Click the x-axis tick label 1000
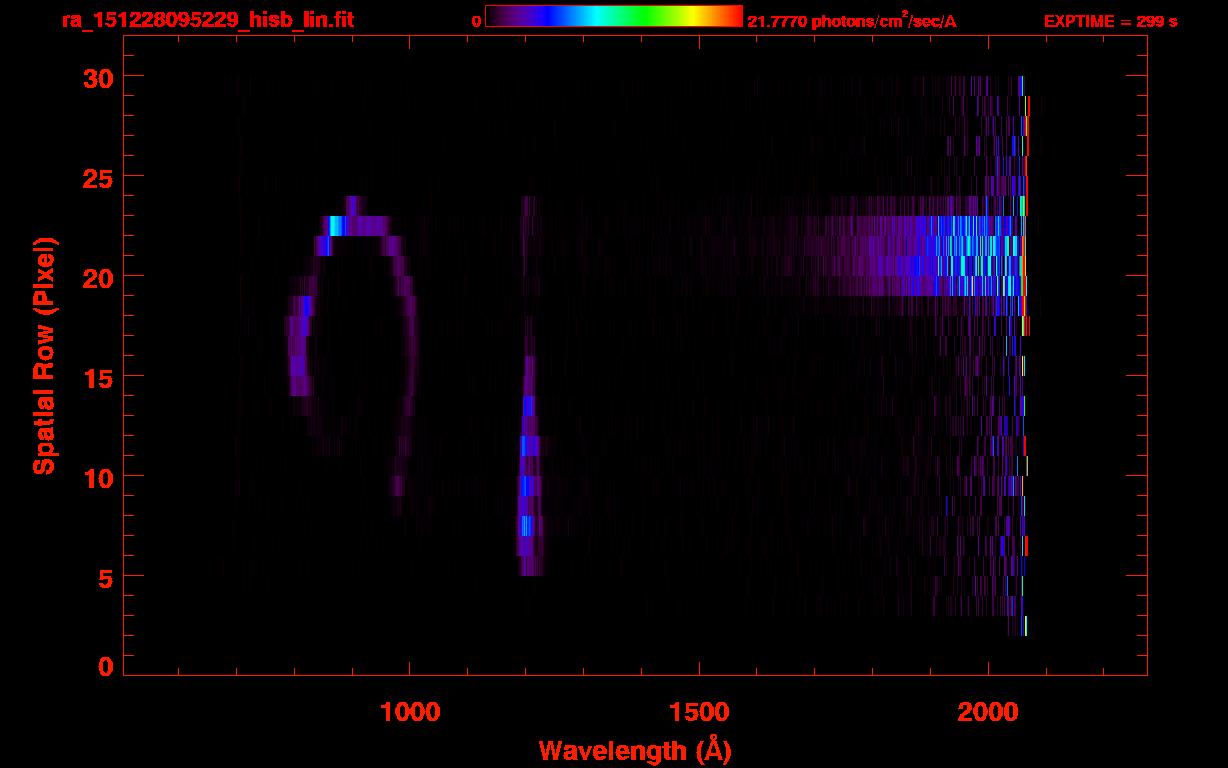1228x768 pixels. (410, 711)
